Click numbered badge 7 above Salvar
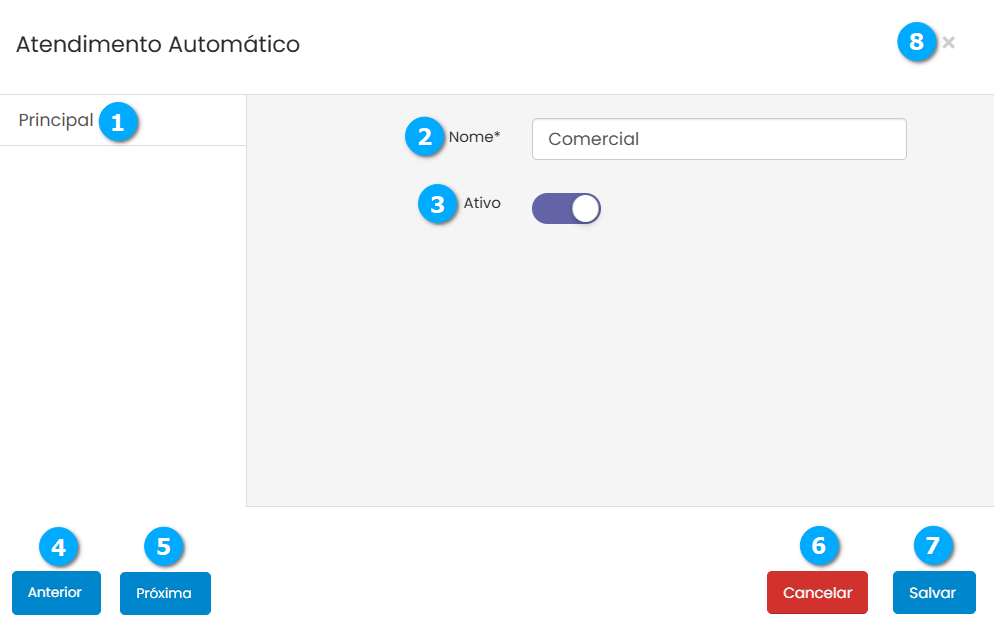This screenshot has height=629, width=994. pos(933,545)
